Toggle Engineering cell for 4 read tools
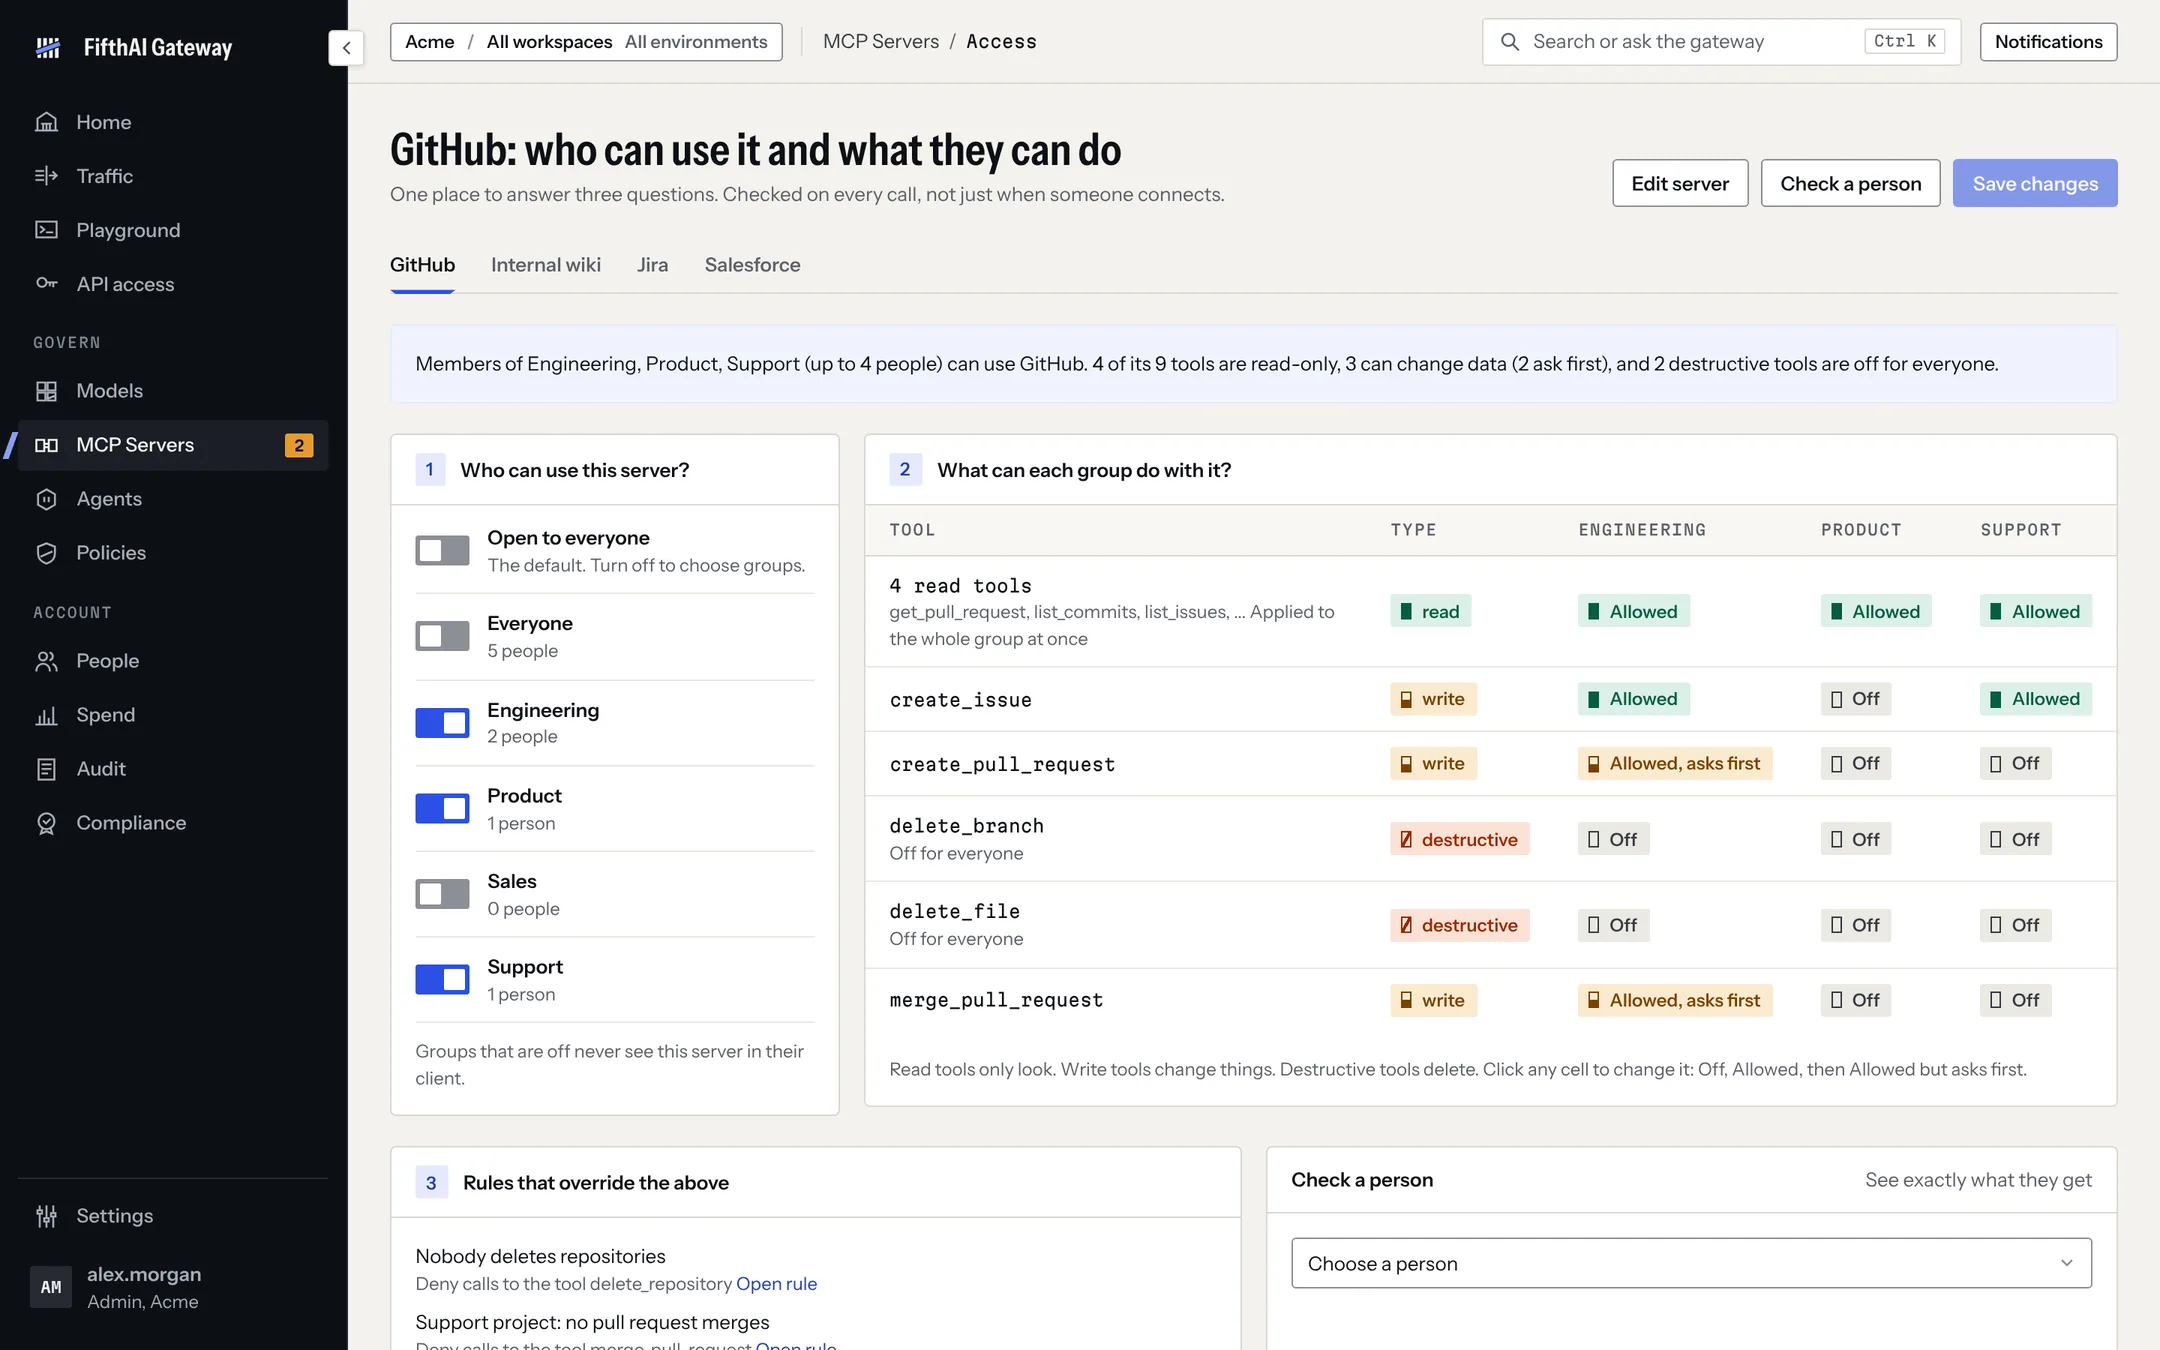Viewport: 2160px width, 1350px height. (1634, 611)
